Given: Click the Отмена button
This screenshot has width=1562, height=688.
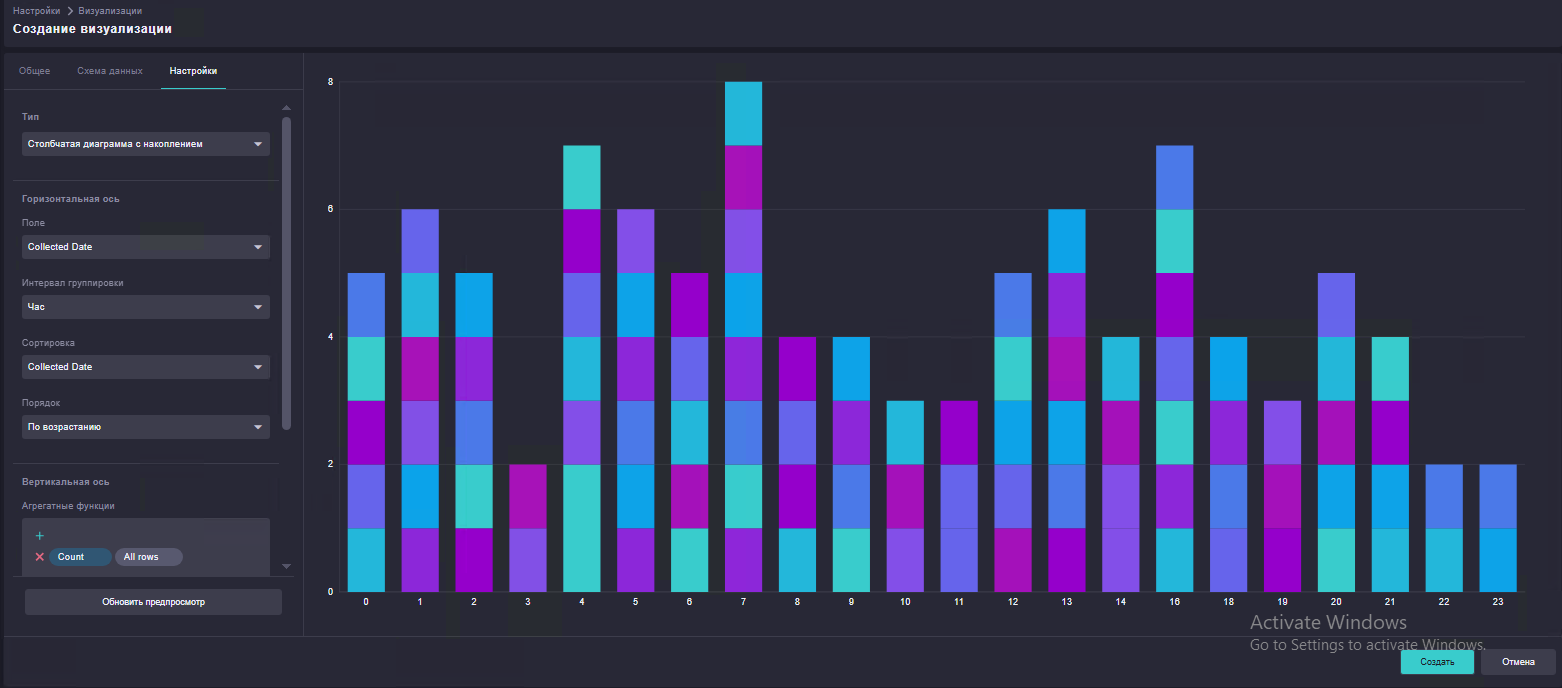Looking at the screenshot, I should pyautogui.click(x=1518, y=662).
